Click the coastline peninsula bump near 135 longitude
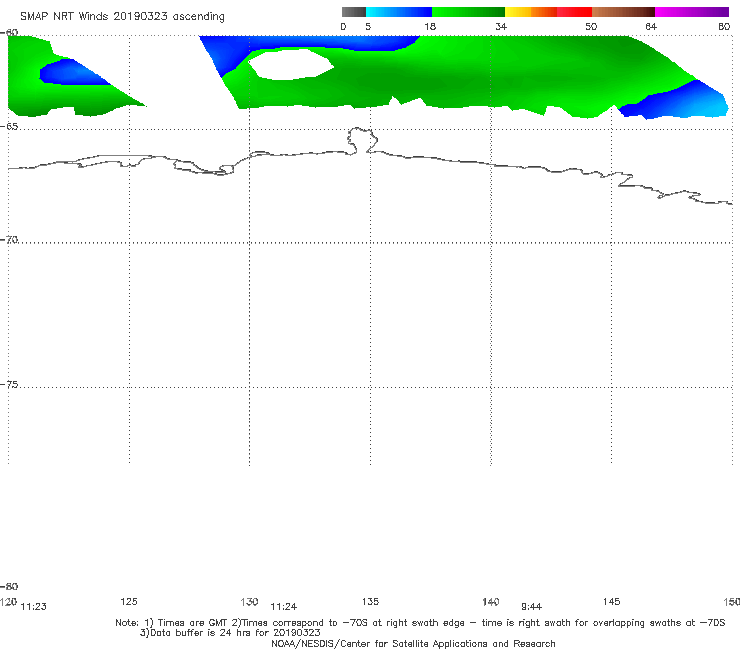 [x=362, y=140]
